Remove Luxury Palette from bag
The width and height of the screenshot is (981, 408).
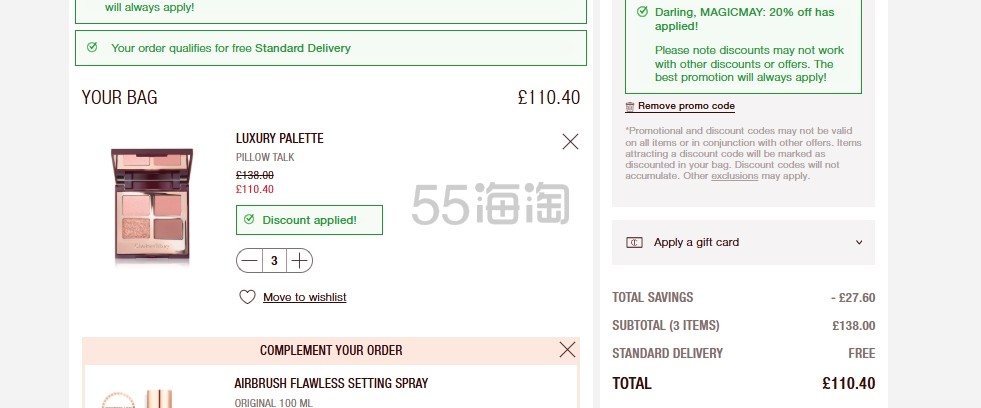point(570,142)
